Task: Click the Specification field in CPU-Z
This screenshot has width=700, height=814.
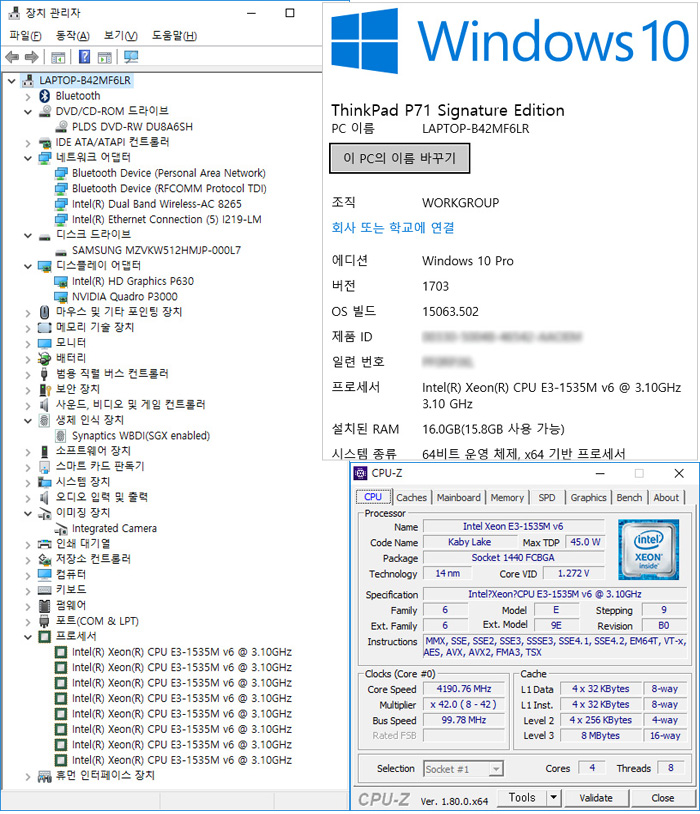Action: click(x=555, y=594)
